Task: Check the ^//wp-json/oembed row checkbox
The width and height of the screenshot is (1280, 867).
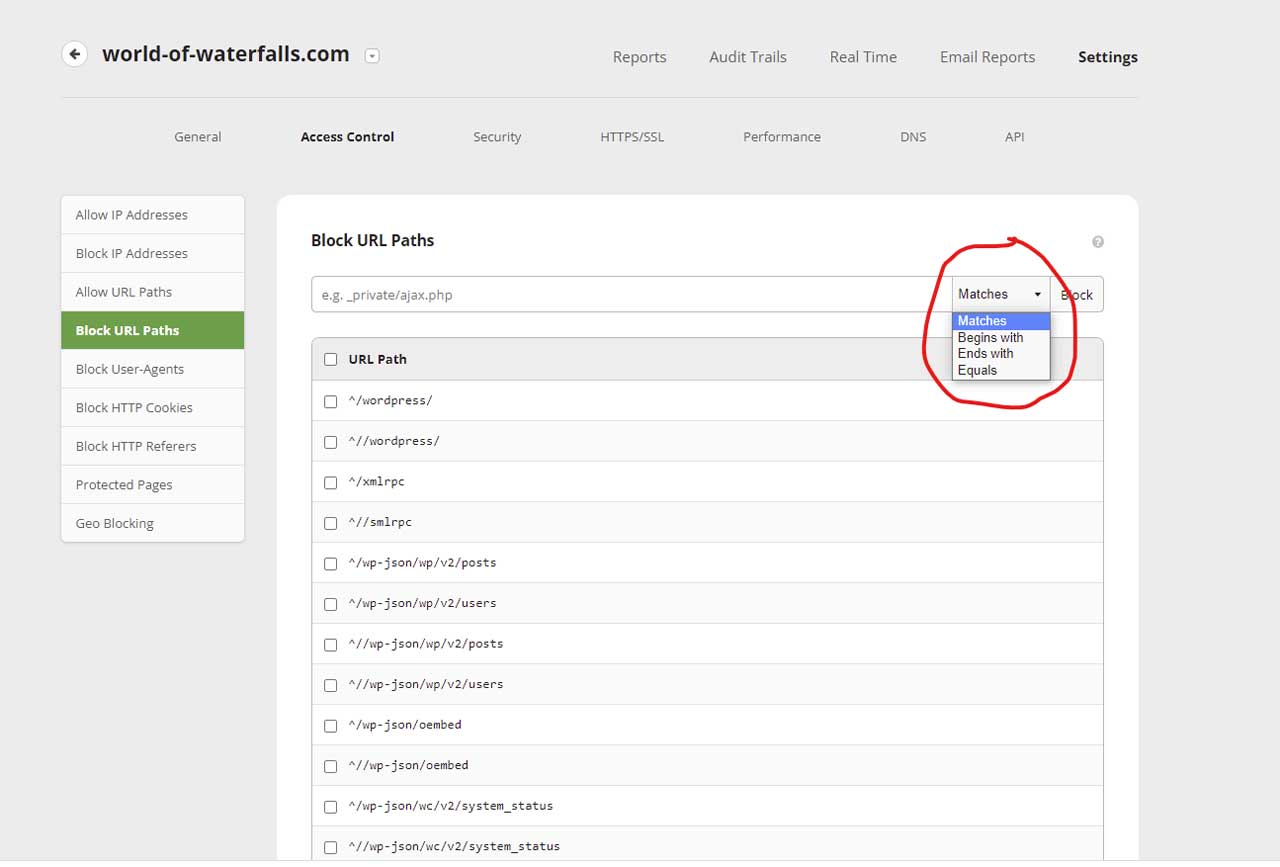Action: (x=331, y=766)
